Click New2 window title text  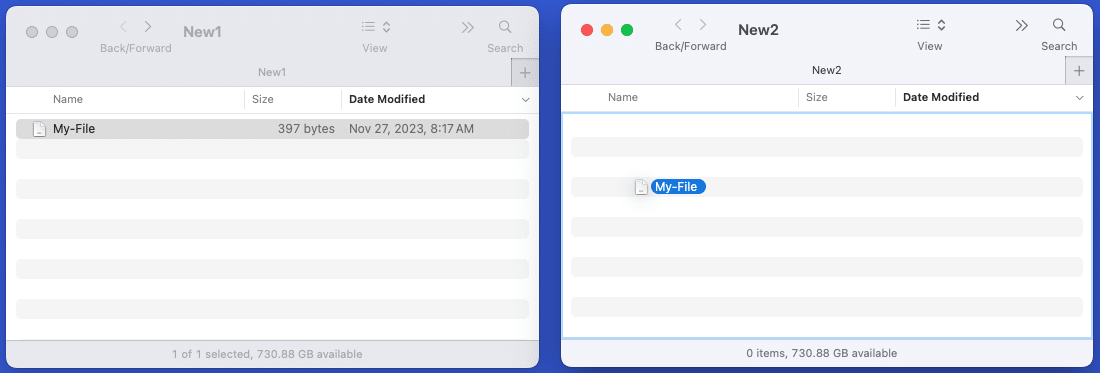coord(758,29)
